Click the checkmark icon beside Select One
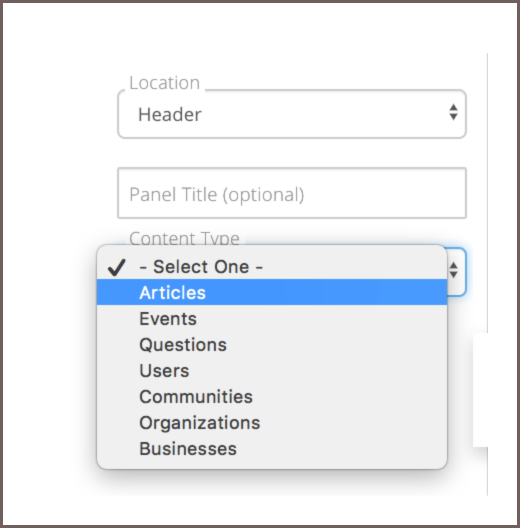 [x=117, y=267]
